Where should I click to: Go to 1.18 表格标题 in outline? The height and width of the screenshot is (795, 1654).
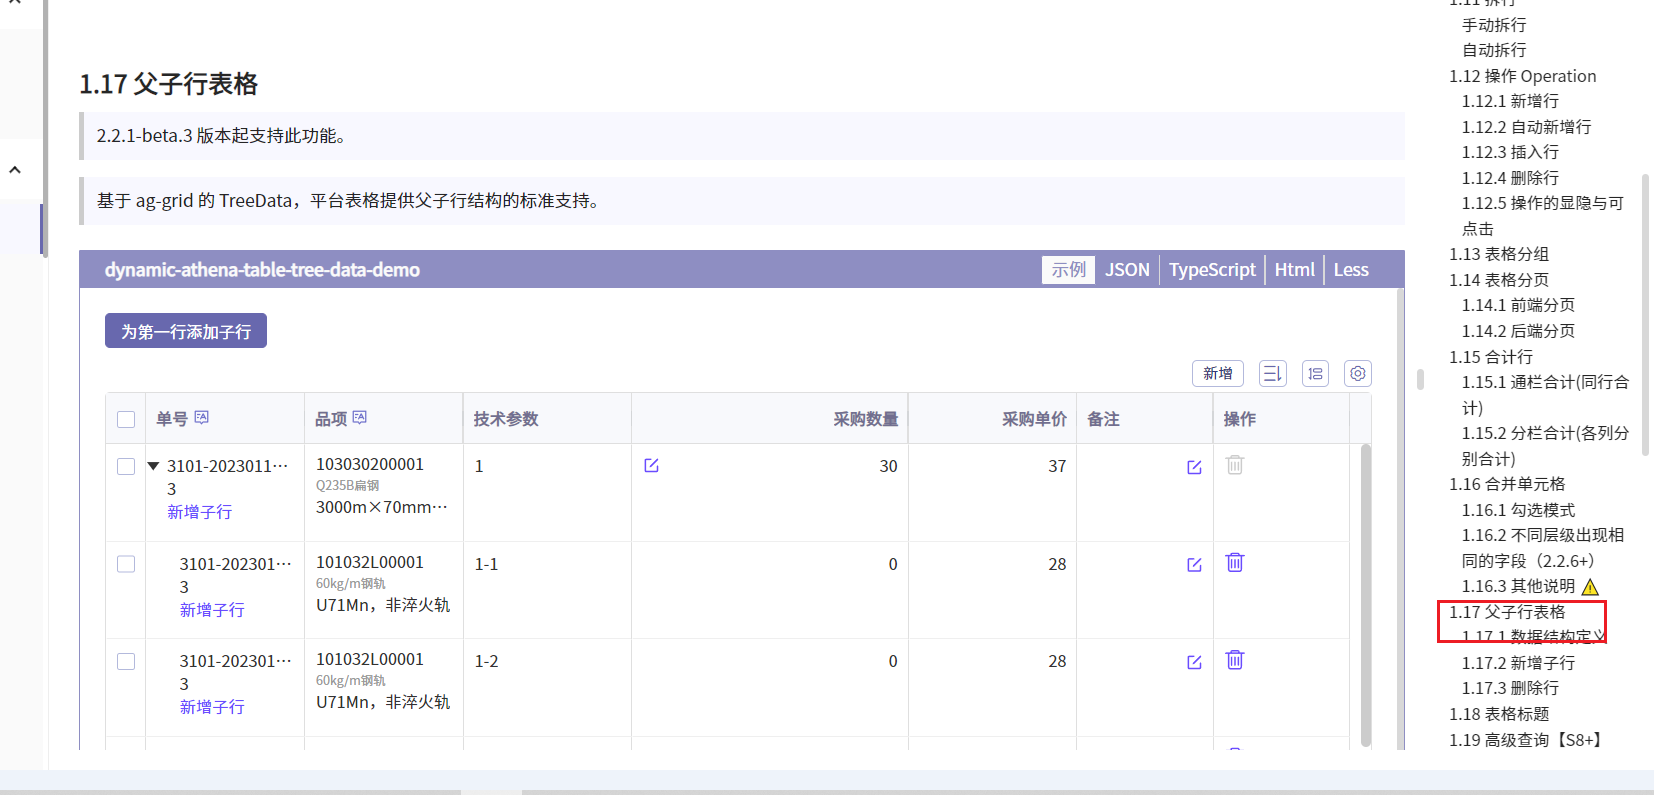1499,714
